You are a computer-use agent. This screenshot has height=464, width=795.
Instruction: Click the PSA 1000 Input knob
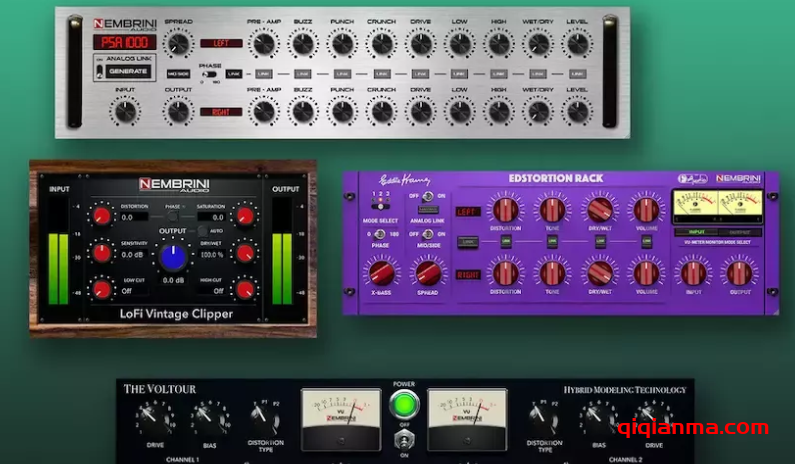(x=125, y=112)
